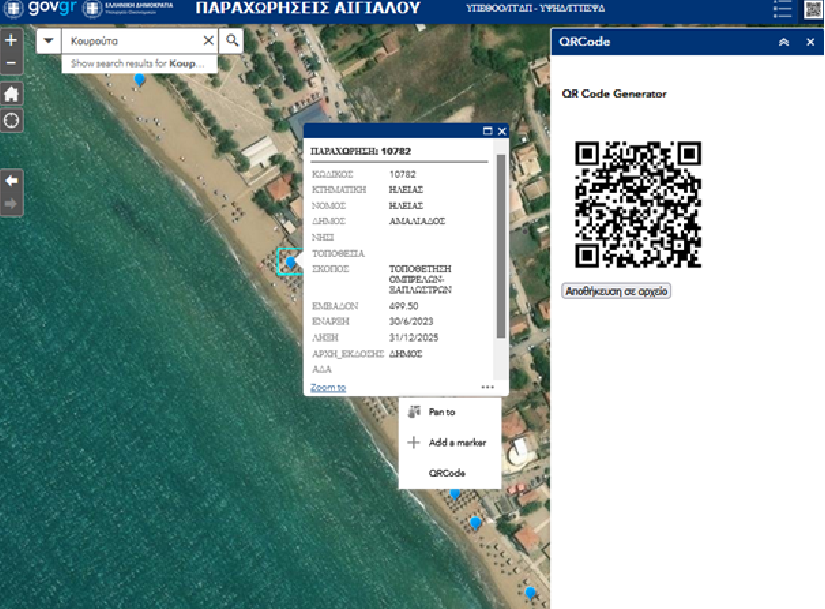Open the search source dropdown

click(48, 41)
